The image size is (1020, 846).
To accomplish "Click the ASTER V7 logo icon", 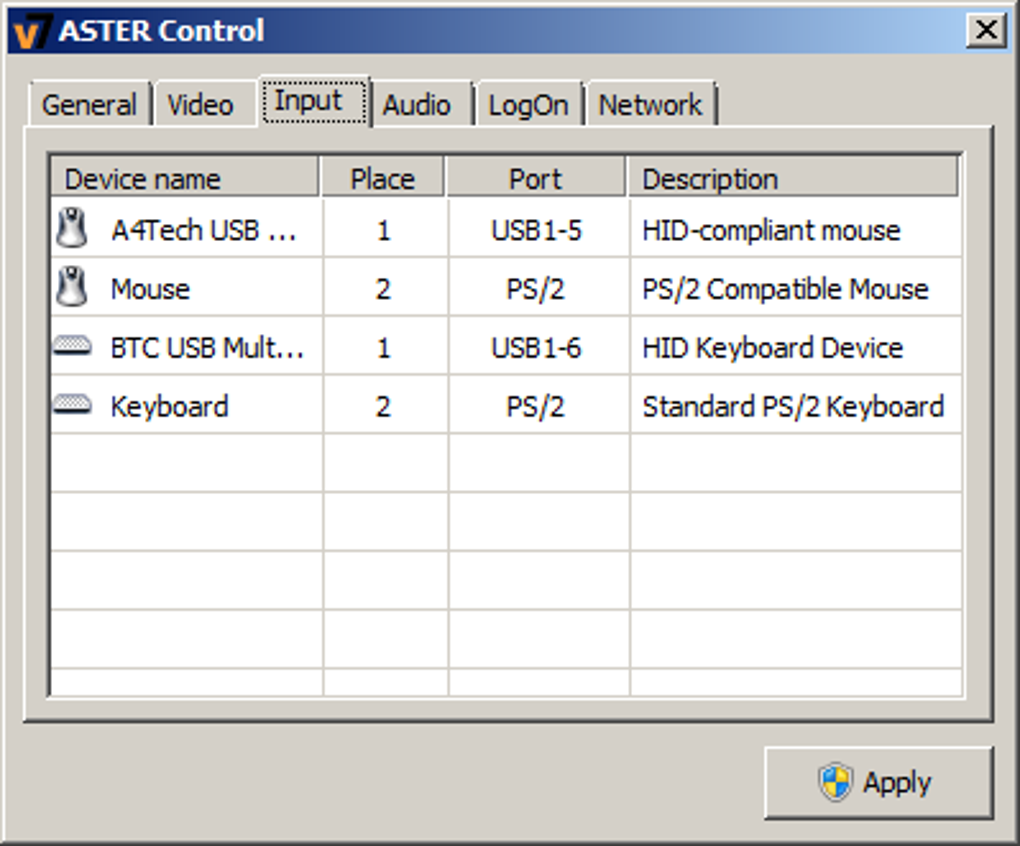I will point(32,31).
